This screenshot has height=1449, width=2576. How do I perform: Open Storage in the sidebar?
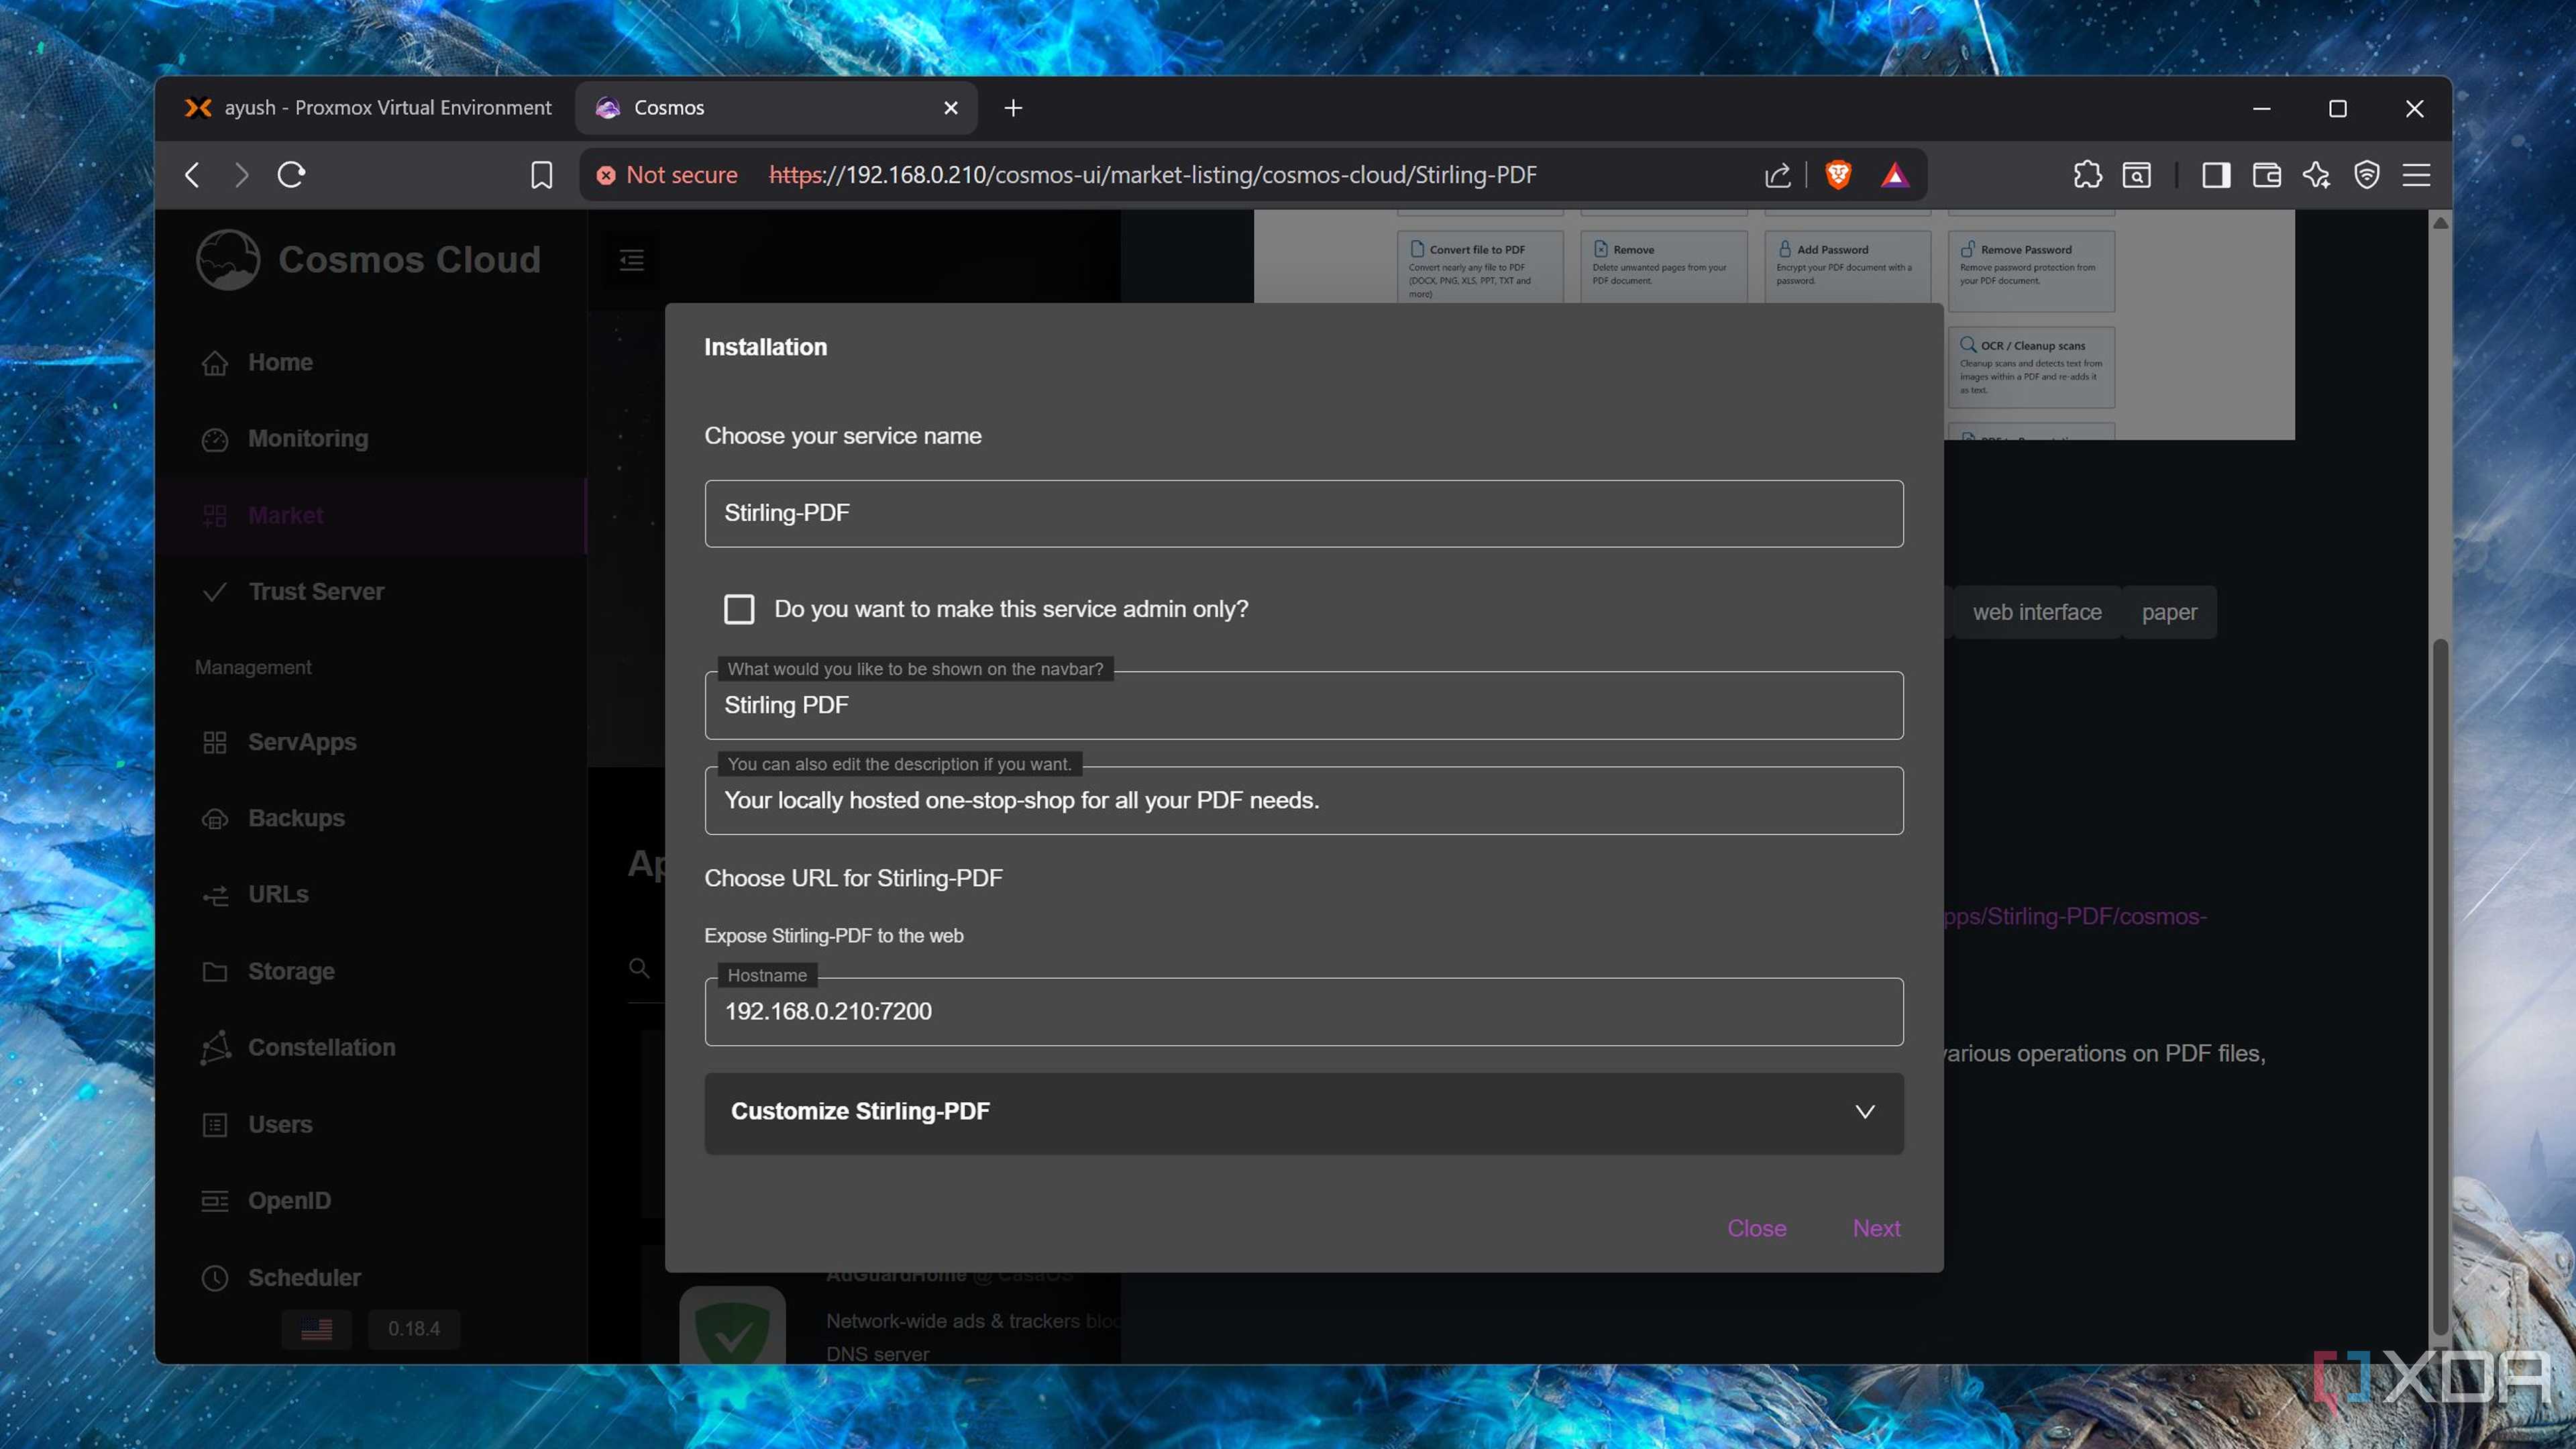click(370, 971)
